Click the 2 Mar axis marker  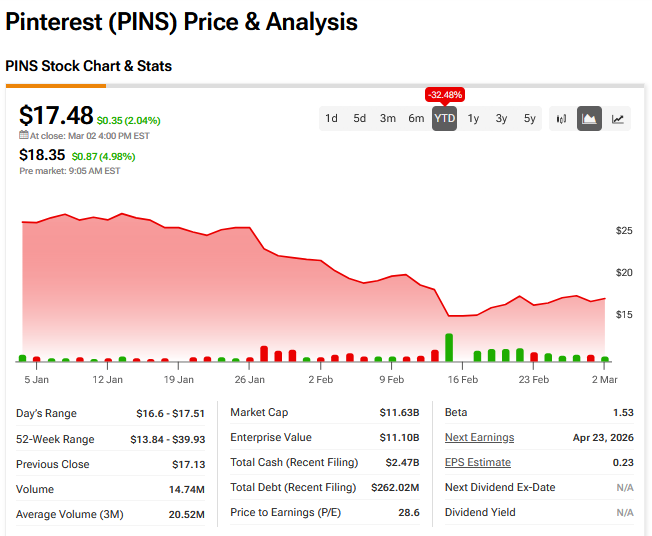[605, 379]
